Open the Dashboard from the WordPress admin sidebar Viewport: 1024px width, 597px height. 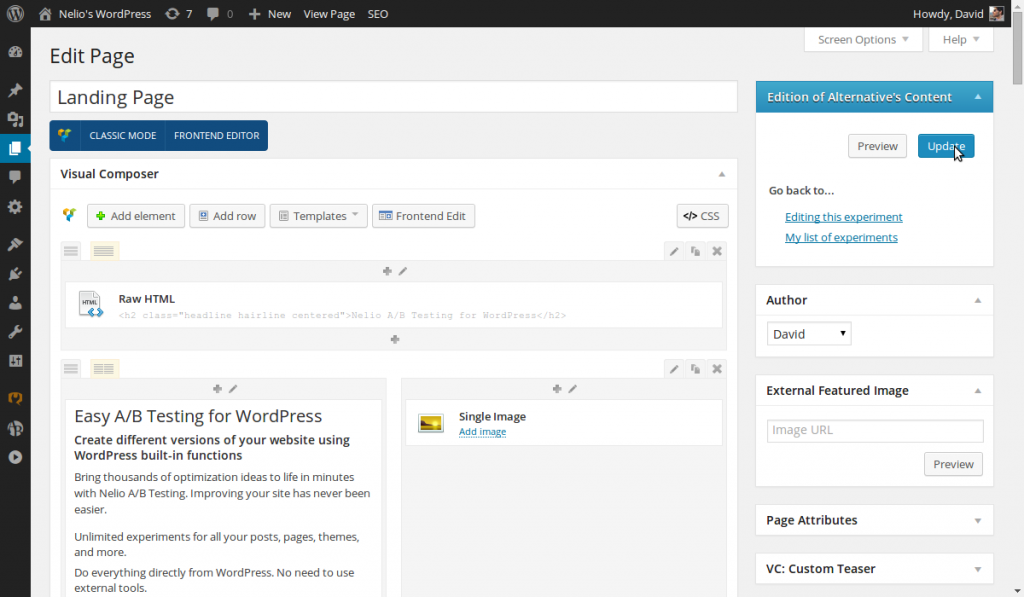[x=15, y=50]
